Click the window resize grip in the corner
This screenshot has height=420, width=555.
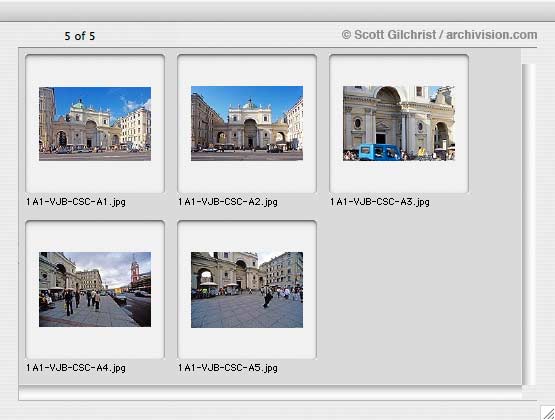pos(548,413)
